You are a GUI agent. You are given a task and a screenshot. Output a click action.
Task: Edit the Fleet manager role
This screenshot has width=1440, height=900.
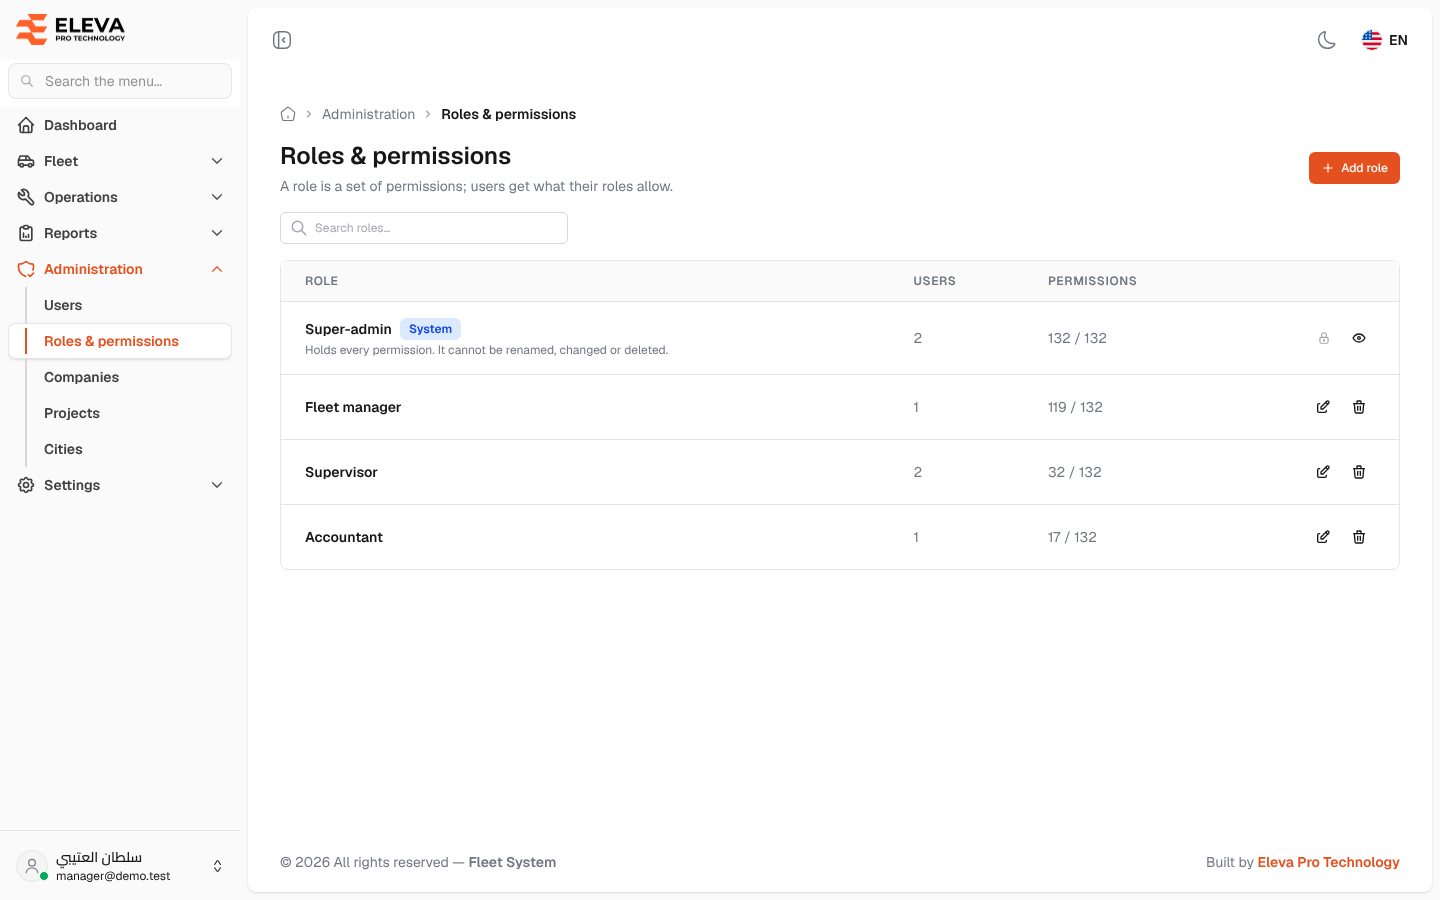pyautogui.click(x=1323, y=407)
